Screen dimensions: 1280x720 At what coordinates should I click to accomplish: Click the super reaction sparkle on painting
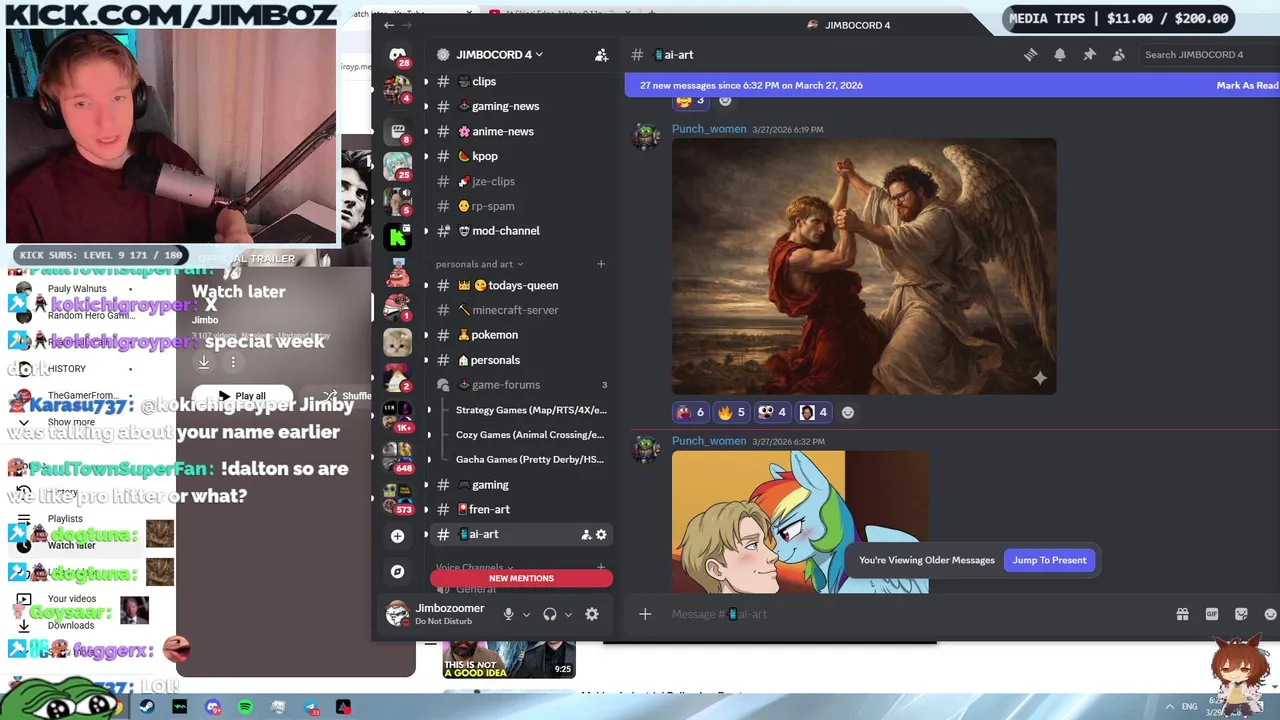pos(1039,378)
